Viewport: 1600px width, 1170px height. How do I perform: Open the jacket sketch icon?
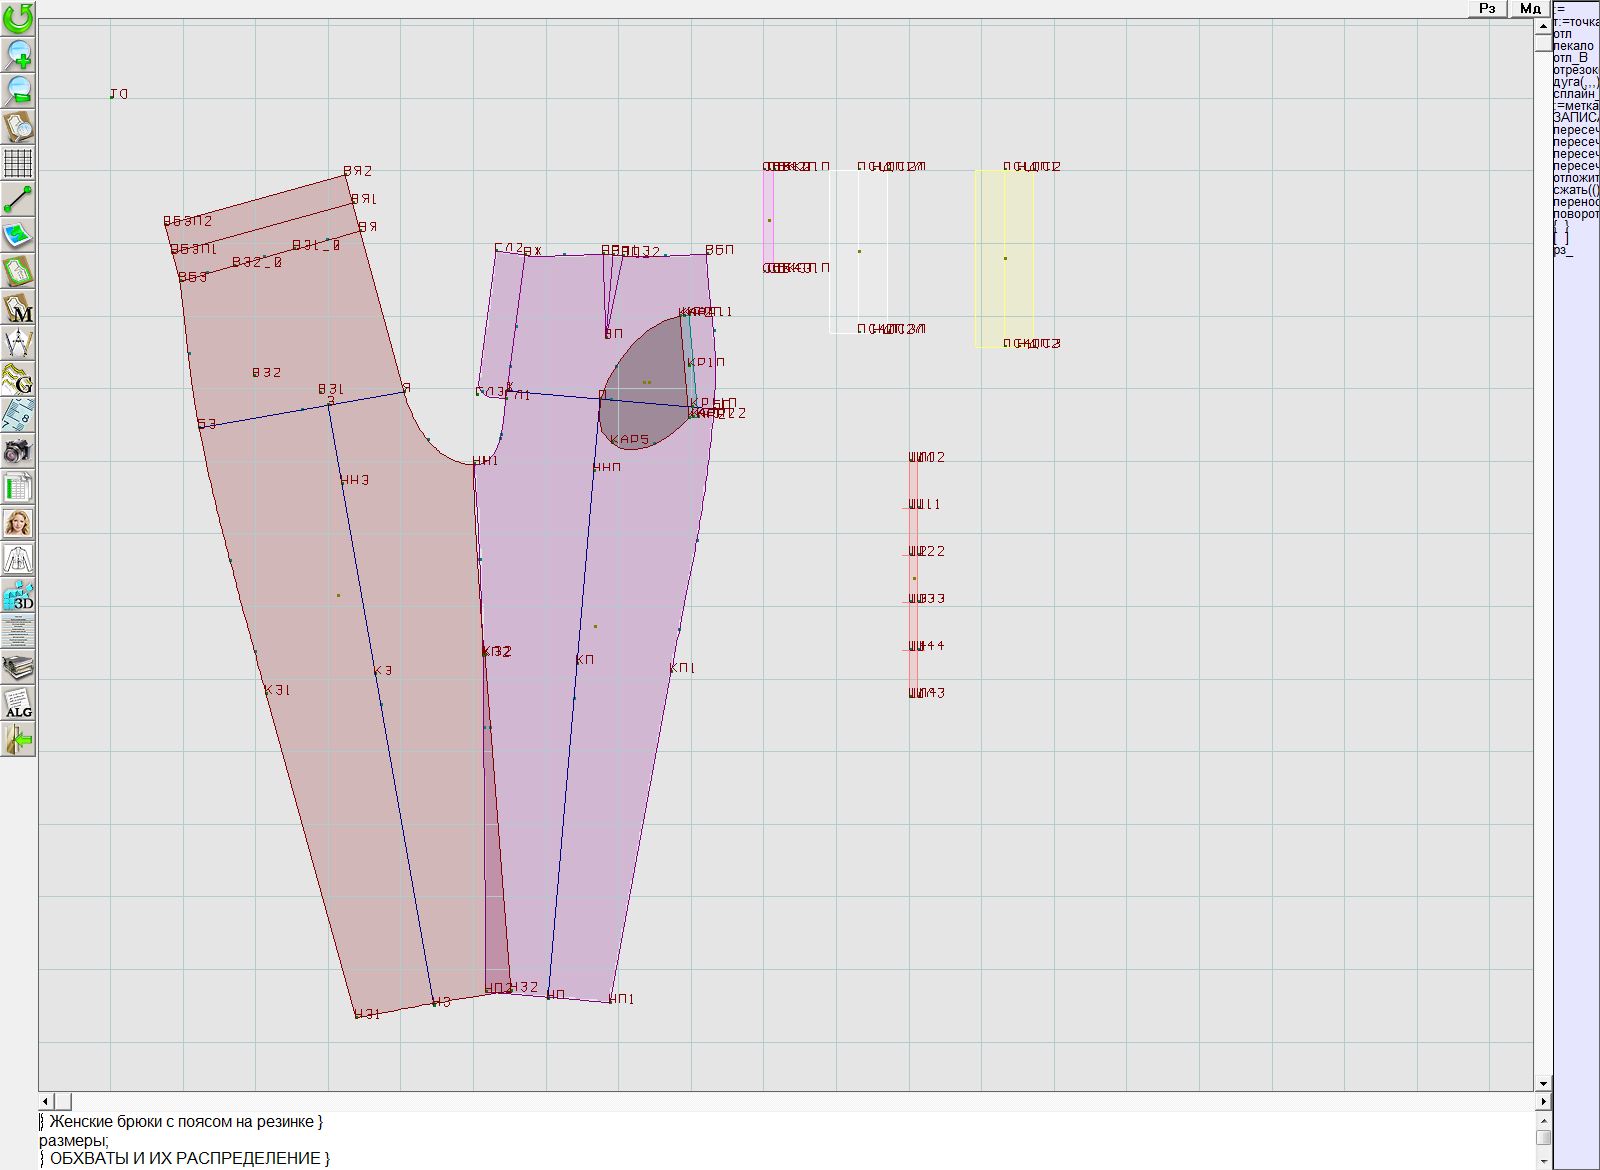pos(18,559)
